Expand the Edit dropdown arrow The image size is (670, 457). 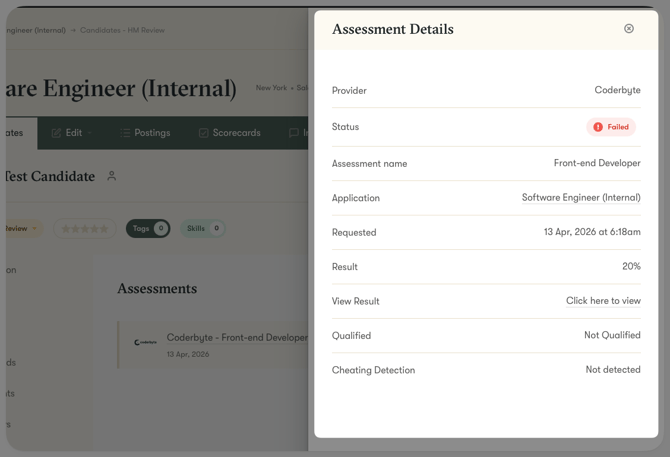click(91, 133)
